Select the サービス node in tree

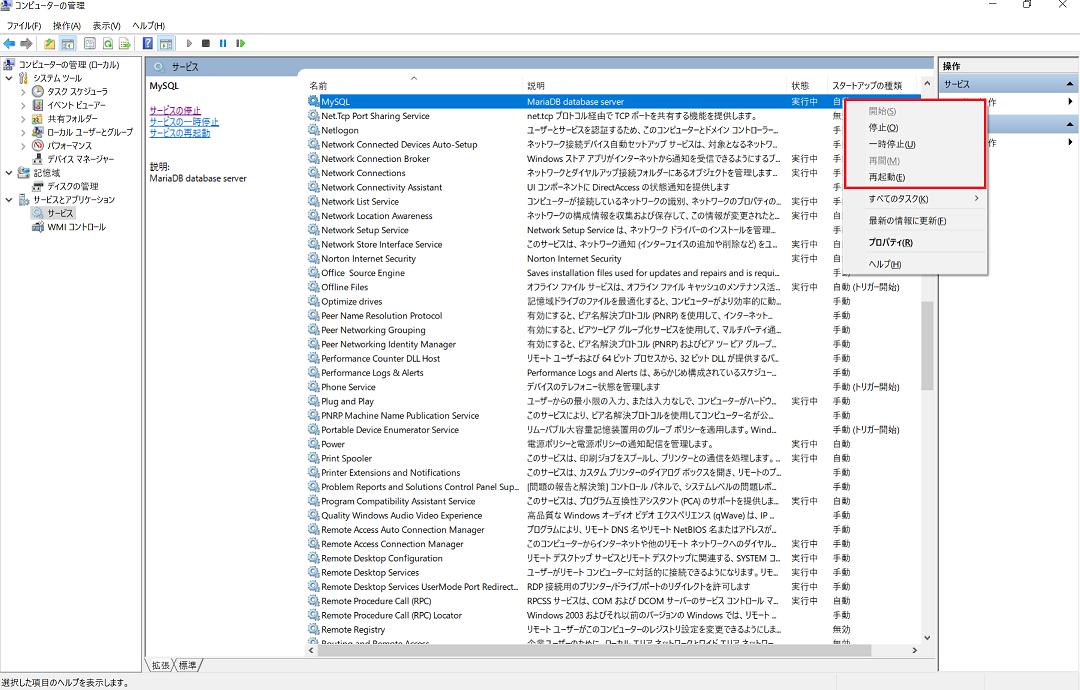[x=60, y=213]
